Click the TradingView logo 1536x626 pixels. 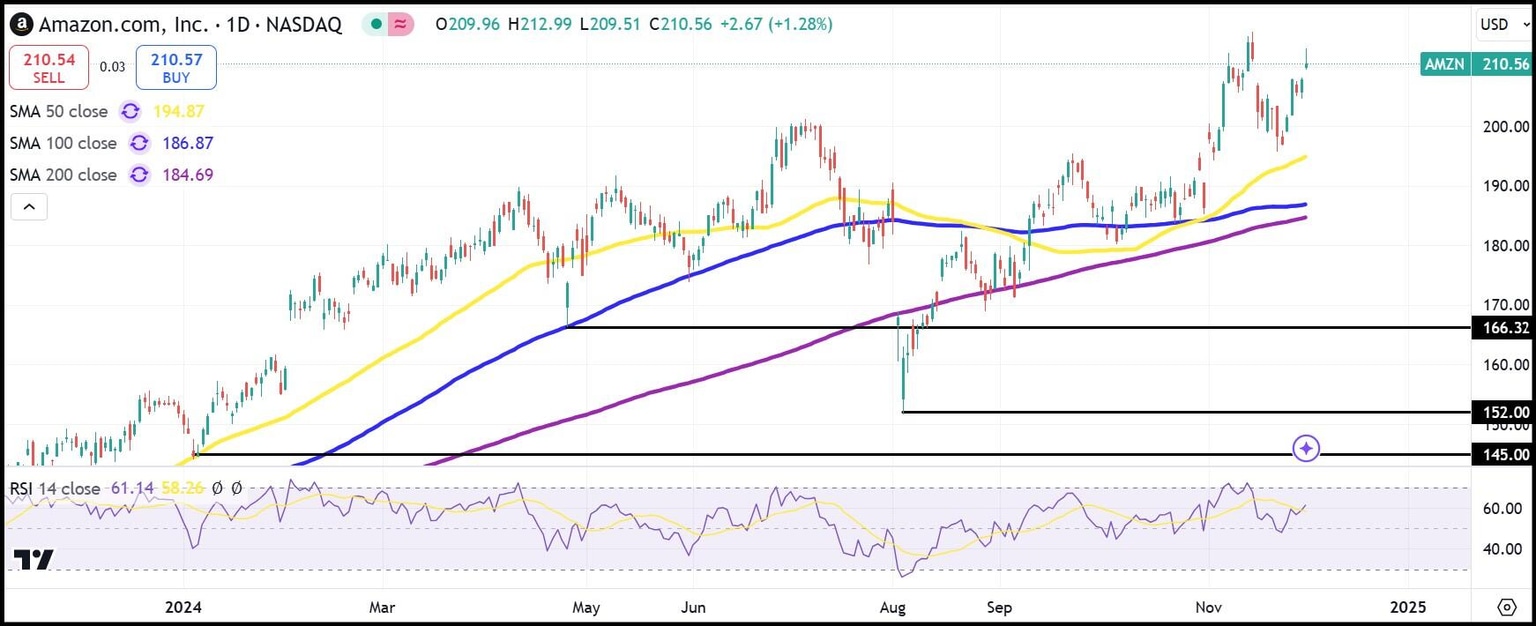point(33,560)
